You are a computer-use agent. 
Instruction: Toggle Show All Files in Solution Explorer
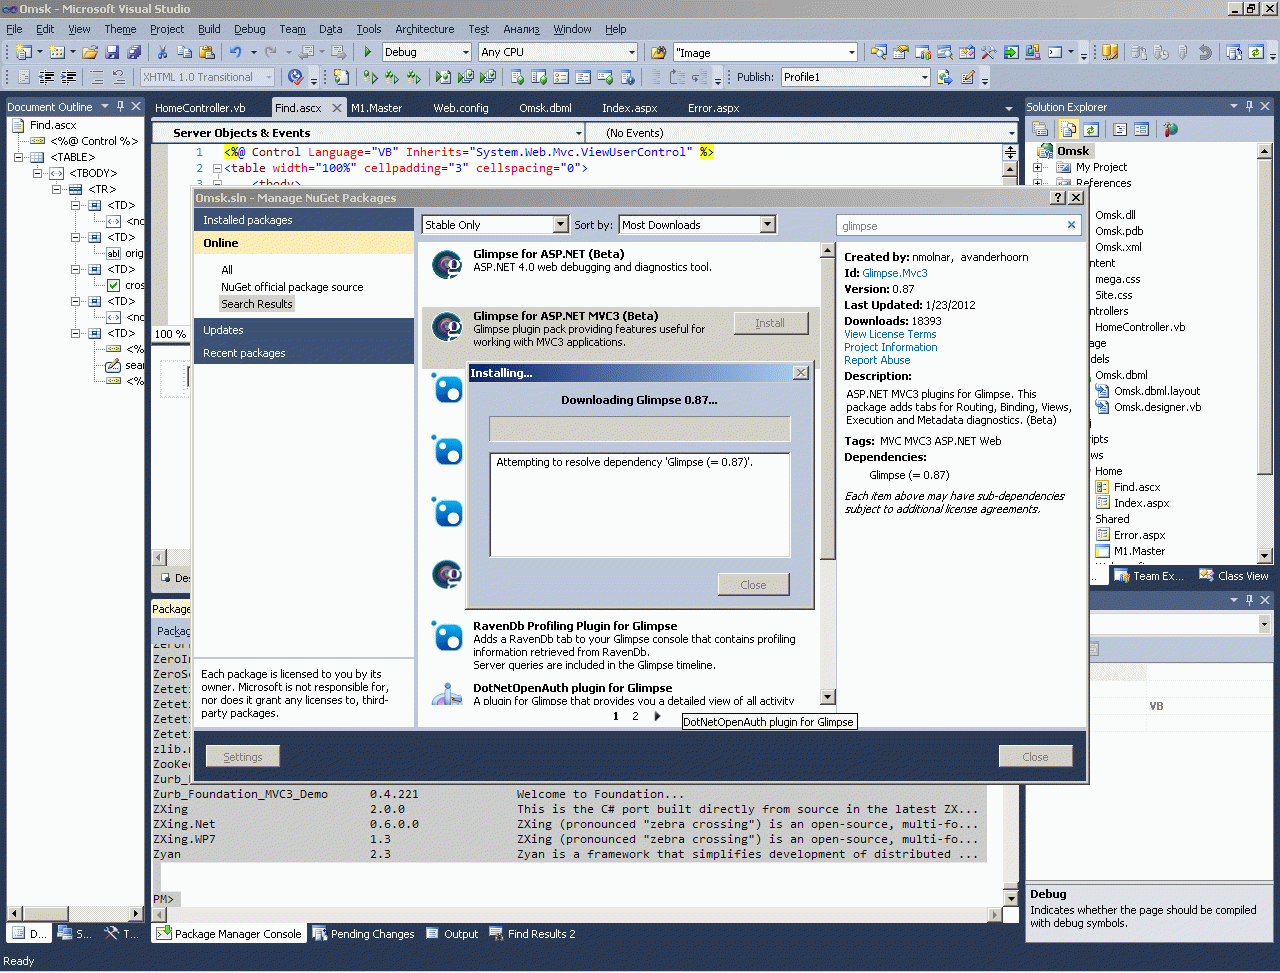click(x=1069, y=129)
